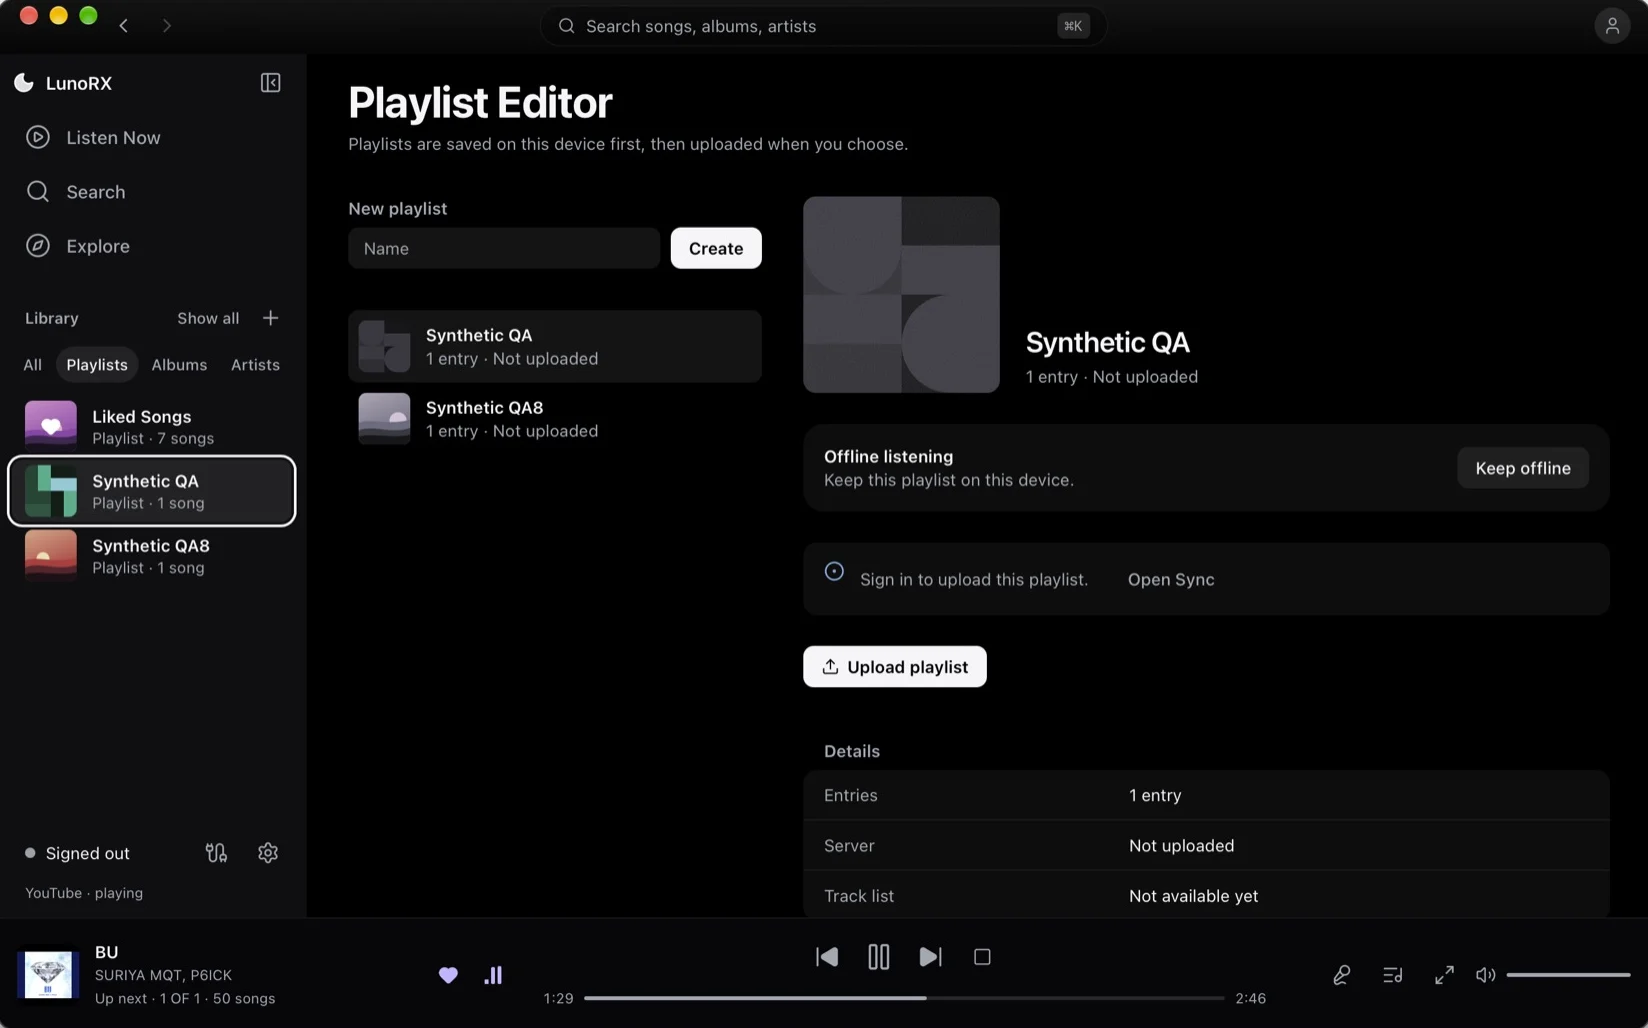Click the audio visualizer bars icon
Image resolution: width=1648 pixels, height=1028 pixels.
[x=493, y=975]
